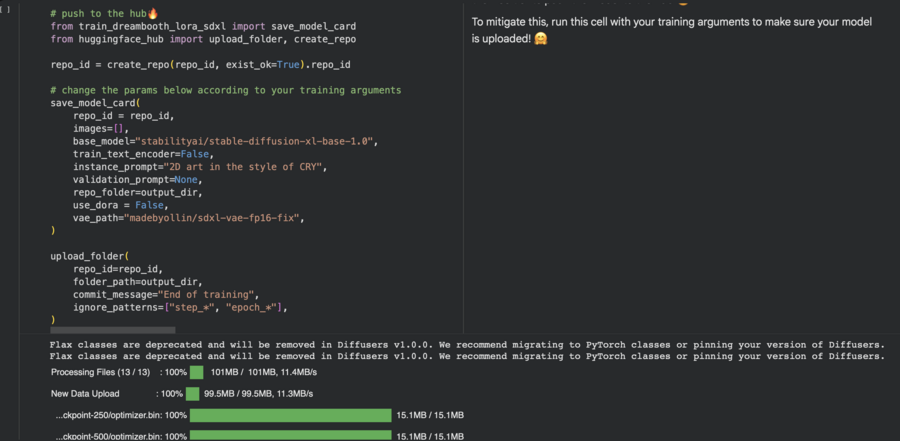Click the checkpoint-500 optimizer.bin progress bar

coord(290,436)
